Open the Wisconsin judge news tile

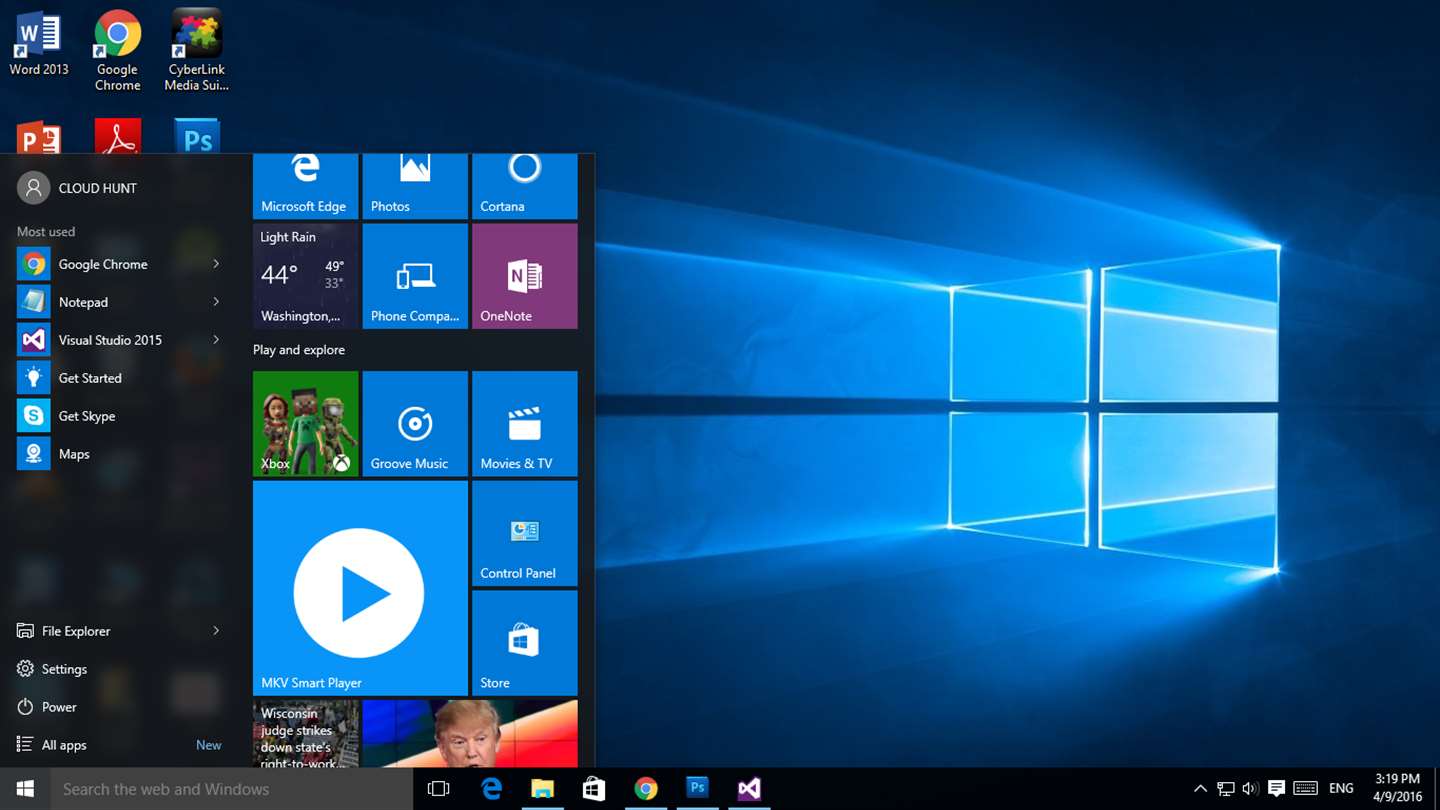[x=305, y=734]
